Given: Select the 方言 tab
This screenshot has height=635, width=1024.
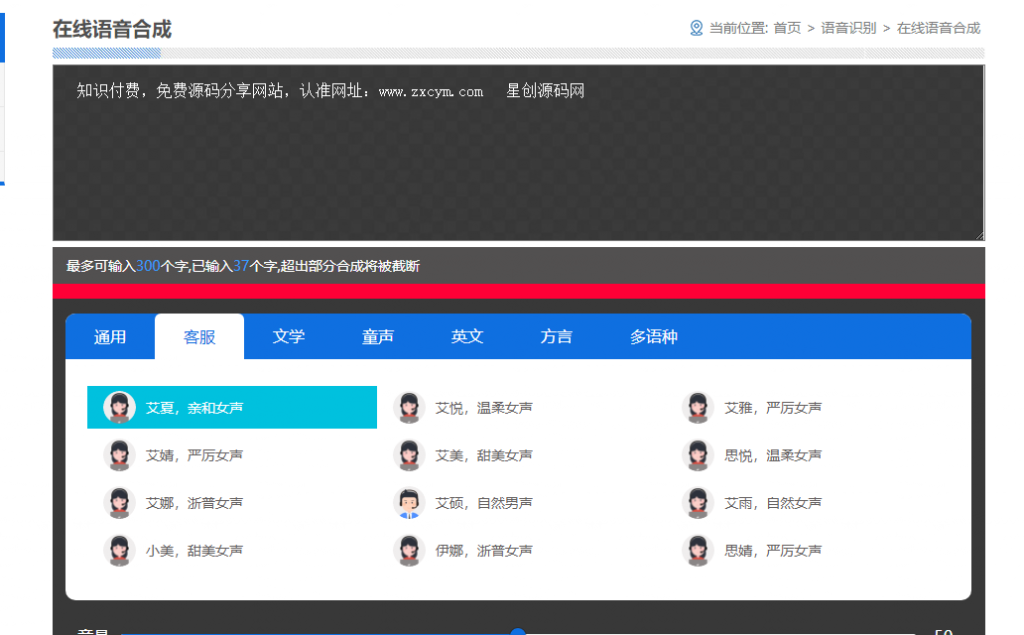Looking at the screenshot, I should click(556, 337).
